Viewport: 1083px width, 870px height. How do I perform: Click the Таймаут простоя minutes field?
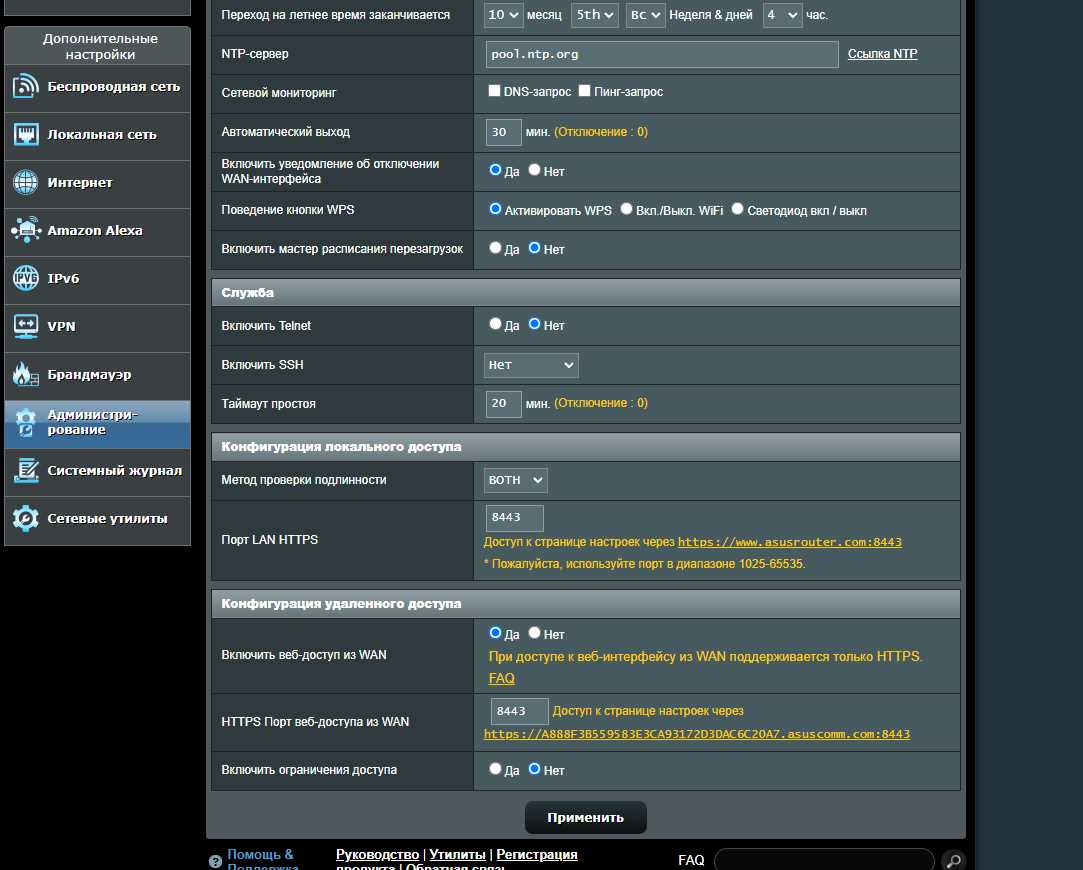click(504, 403)
